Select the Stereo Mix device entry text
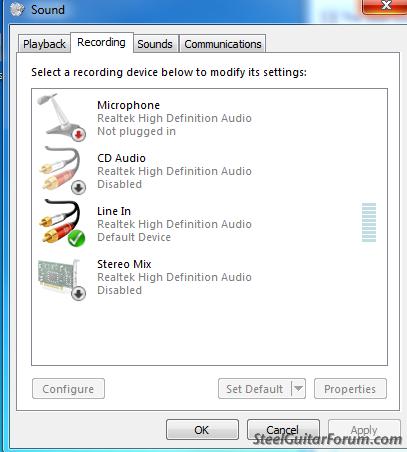 pos(174,277)
